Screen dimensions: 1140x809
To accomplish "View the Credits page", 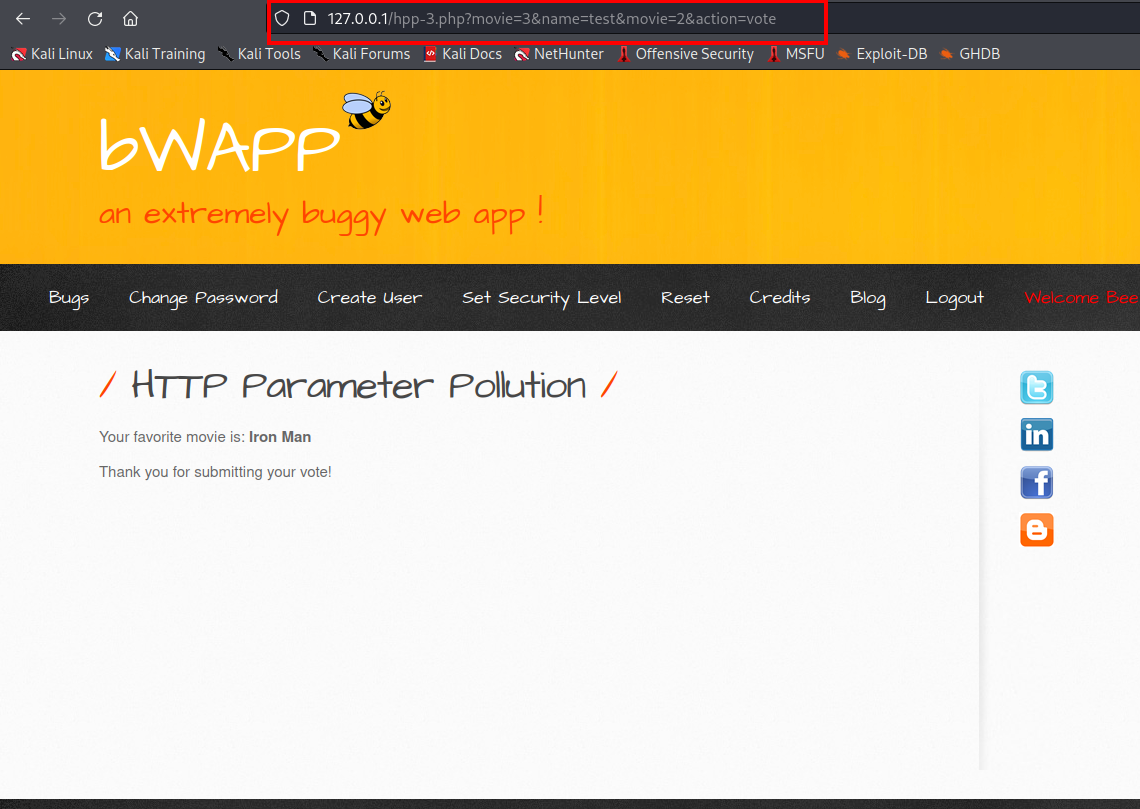I will coord(779,298).
